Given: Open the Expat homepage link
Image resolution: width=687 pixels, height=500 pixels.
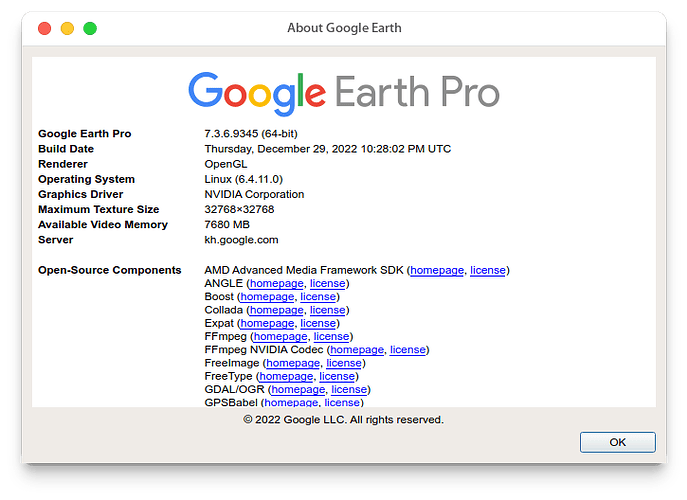Looking at the screenshot, I should coord(267,323).
